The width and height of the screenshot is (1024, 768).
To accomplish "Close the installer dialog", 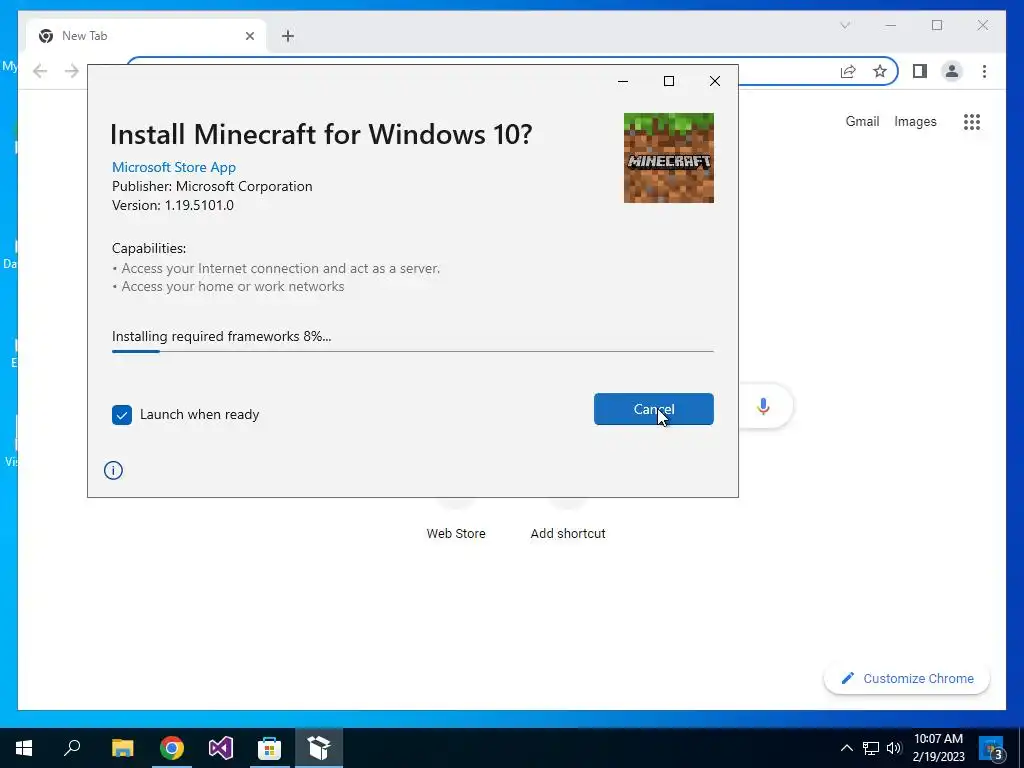I will (x=715, y=81).
